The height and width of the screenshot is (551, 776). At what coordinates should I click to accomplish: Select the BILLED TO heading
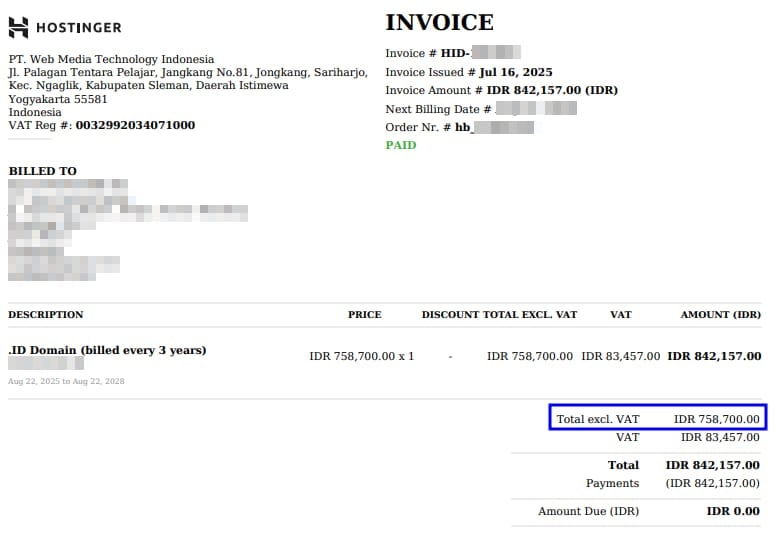pyautogui.click(x=42, y=171)
